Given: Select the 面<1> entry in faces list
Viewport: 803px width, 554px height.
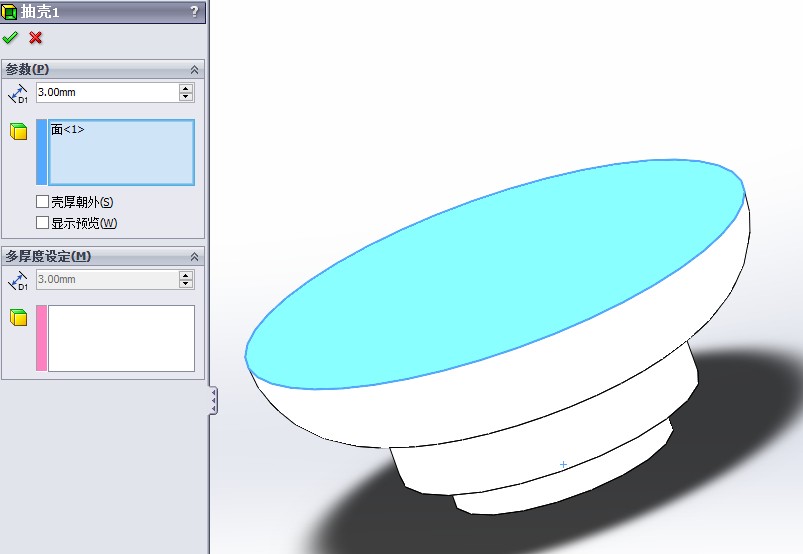Looking at the screenshot, I should (x=68, y=130).
